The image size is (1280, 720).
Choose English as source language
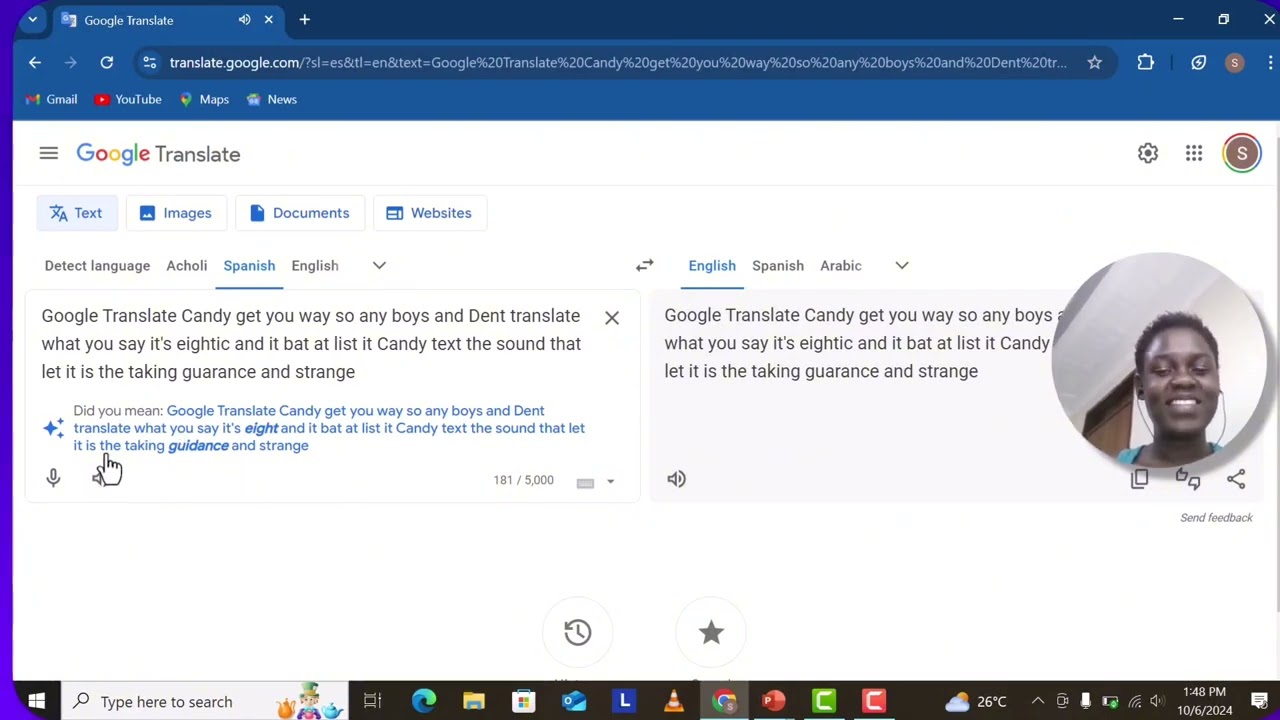315,265
